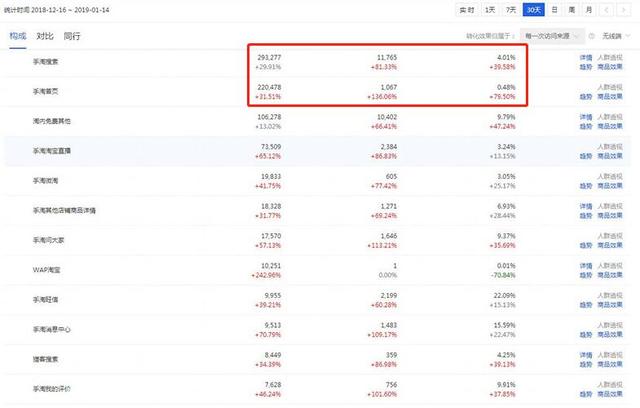Viewport: 640px width, 408px height.
Task: Click the 手淘搜索 source name
Action: (45, 62)
